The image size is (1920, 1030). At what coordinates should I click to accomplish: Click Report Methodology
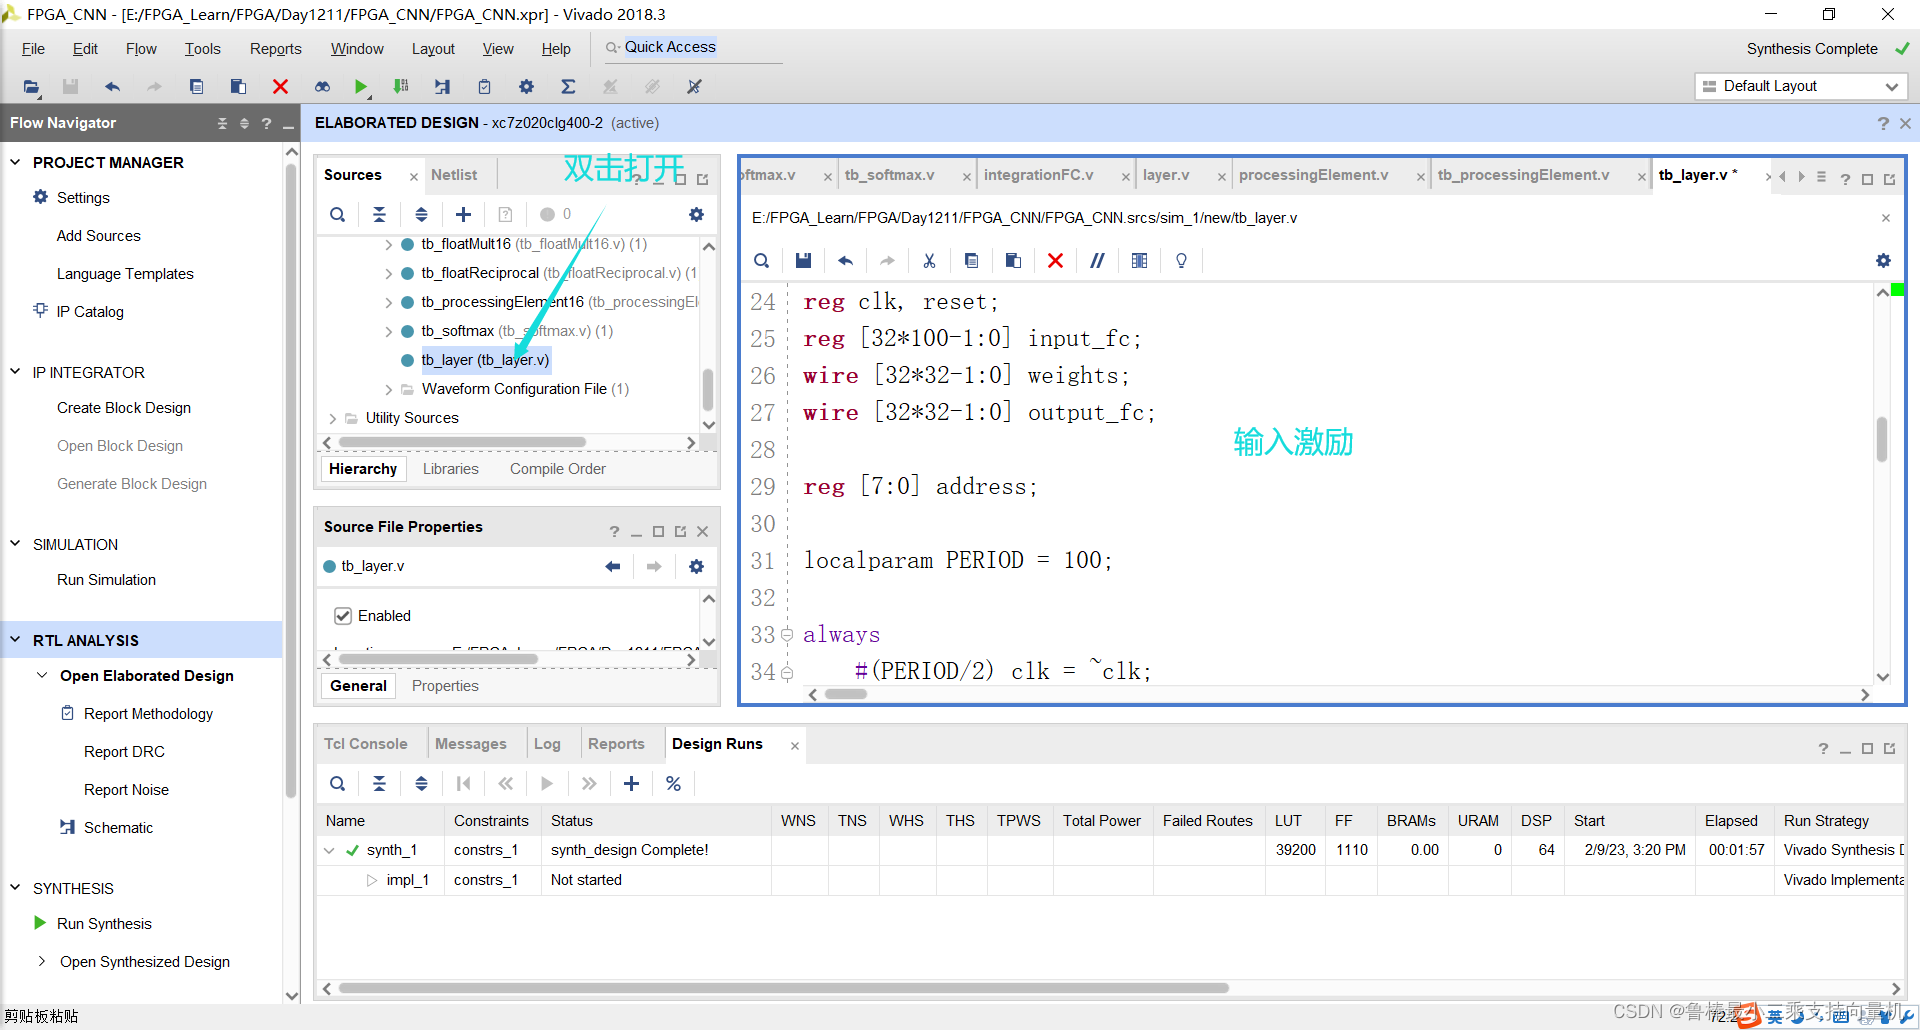(x=148, y=714)
